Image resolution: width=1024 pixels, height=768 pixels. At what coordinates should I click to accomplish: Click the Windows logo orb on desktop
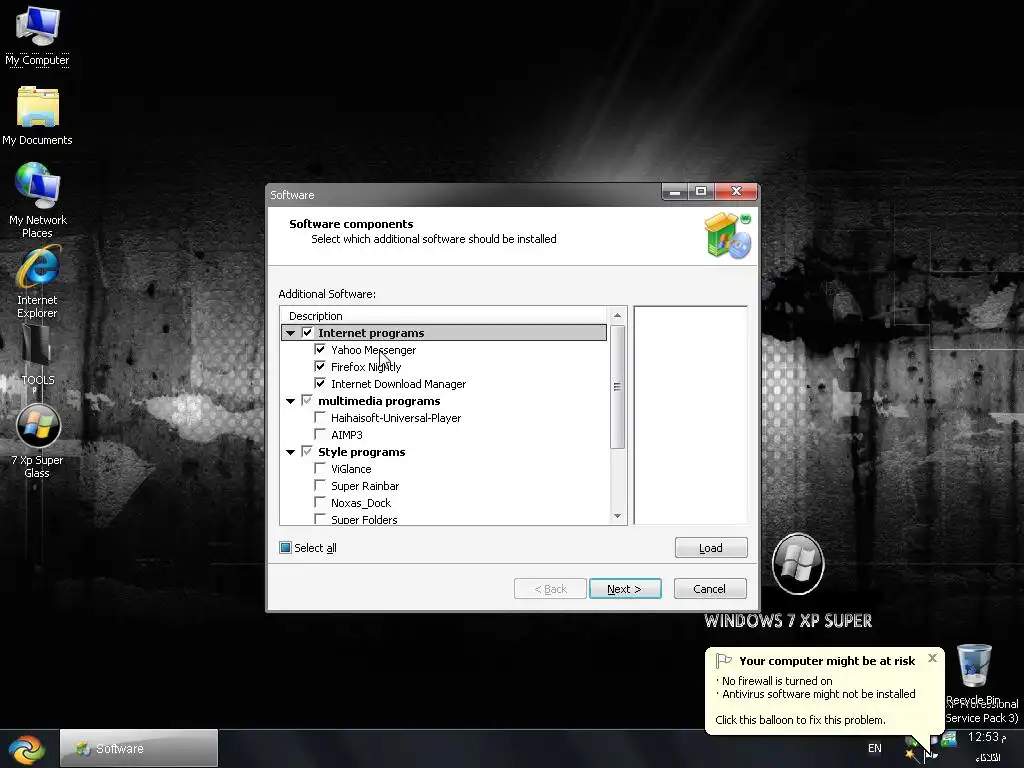point(798,564)
